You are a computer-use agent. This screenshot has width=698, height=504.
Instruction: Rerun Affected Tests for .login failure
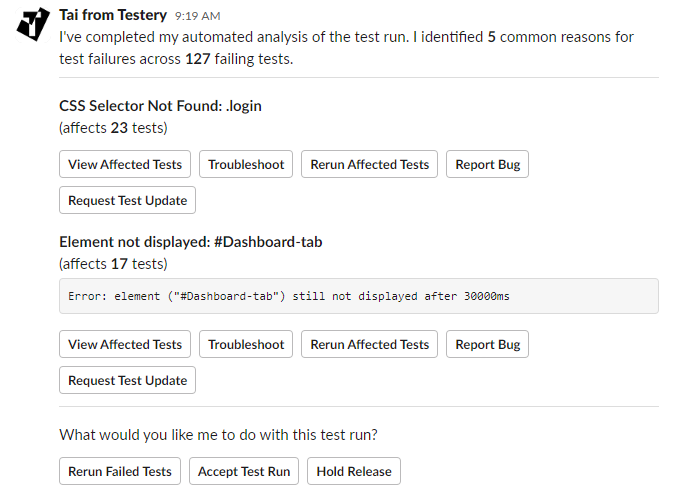pos(369,164)
